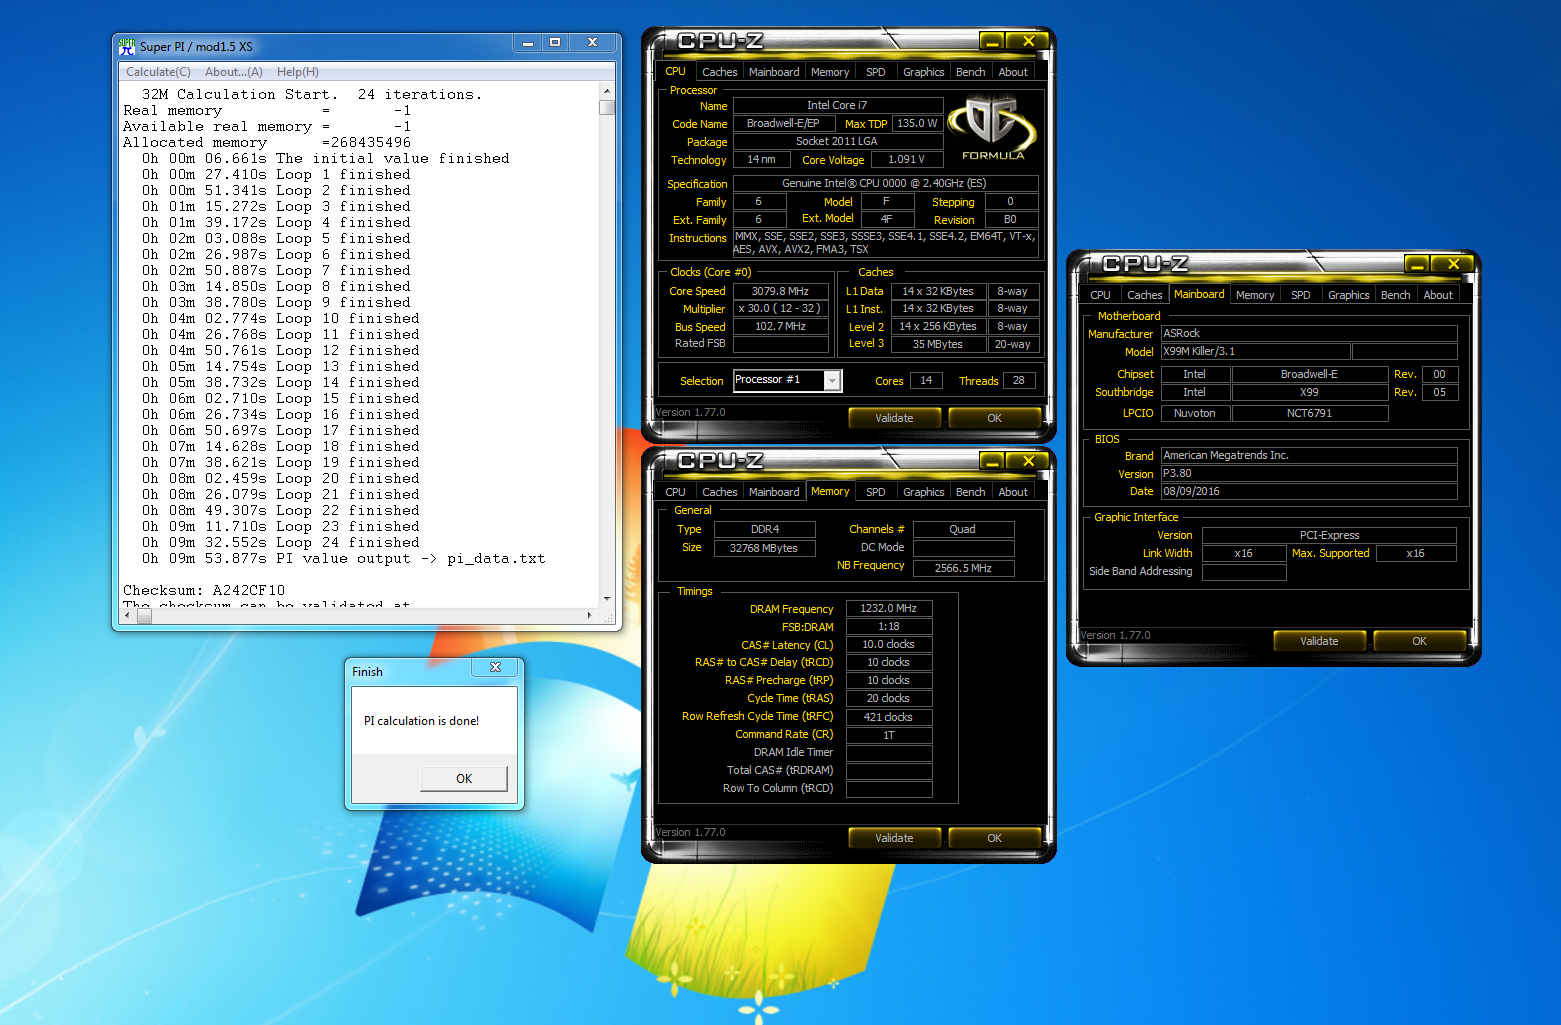Open Bench tab in top CPU-Z window
This screenshot has height=1025, width=1561.
point(970,72)
